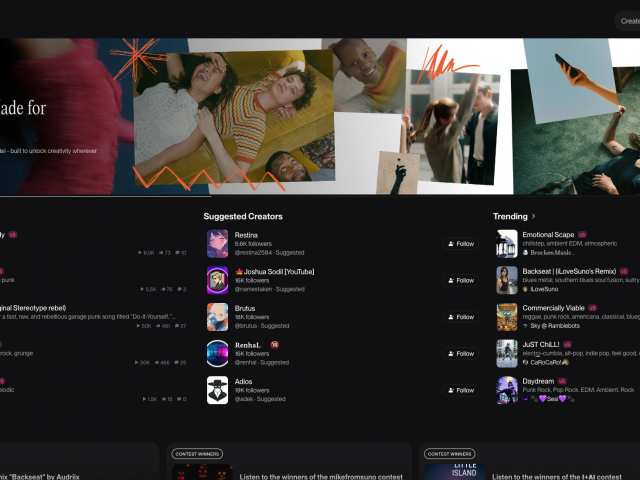The image size is (640, 480).
Task: Open the Backseat (iLoveSuno's Remix) song title
Action: pyautogui.click(x=568, y=271)
